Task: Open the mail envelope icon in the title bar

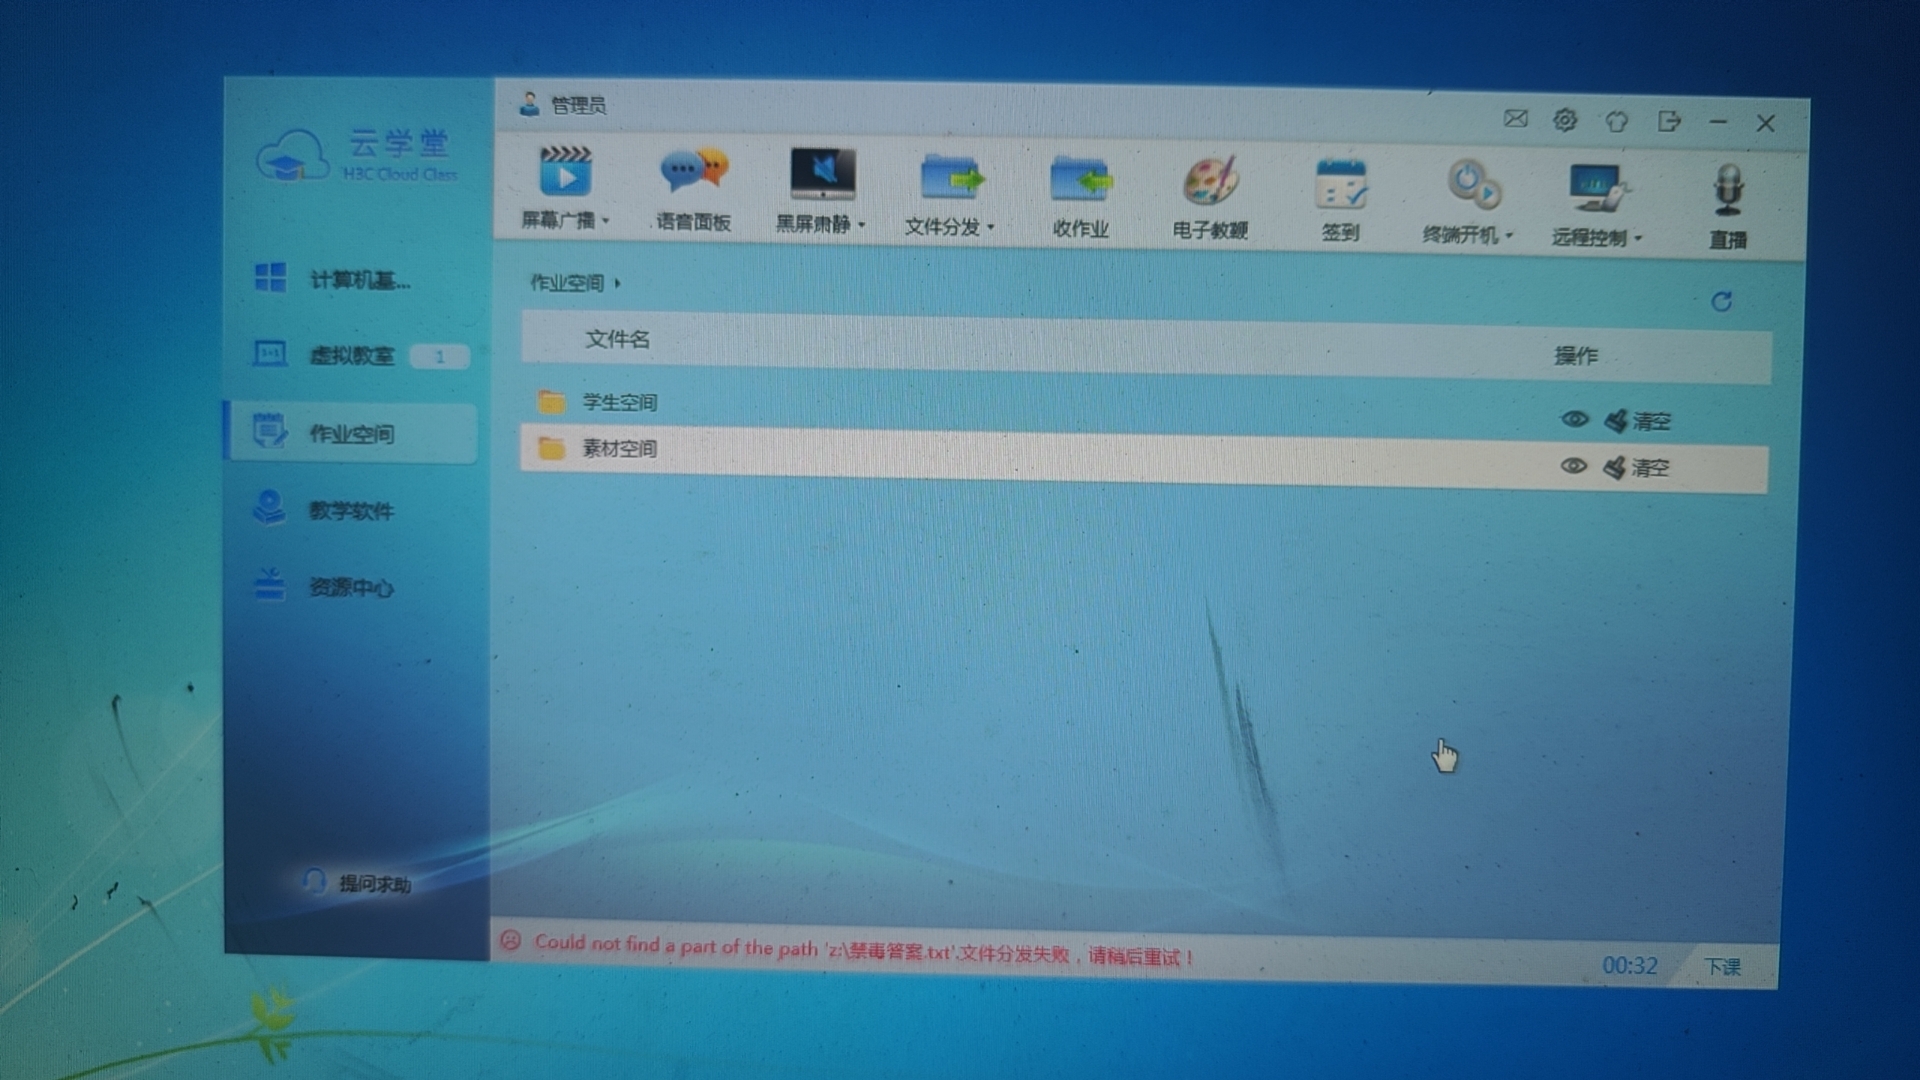Action: pyautogui.click(x=1515, y=119)
